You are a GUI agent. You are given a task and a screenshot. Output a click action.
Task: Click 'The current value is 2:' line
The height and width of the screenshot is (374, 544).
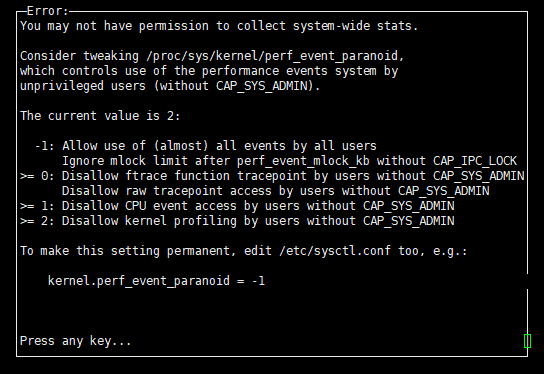pos(100,116)
